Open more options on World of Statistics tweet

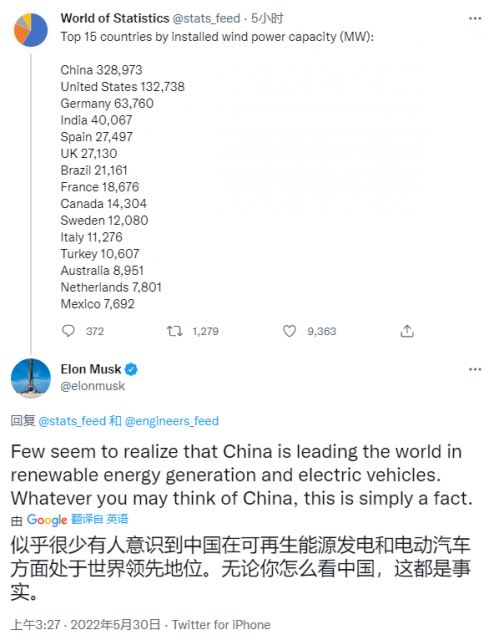tap(475, 18)
